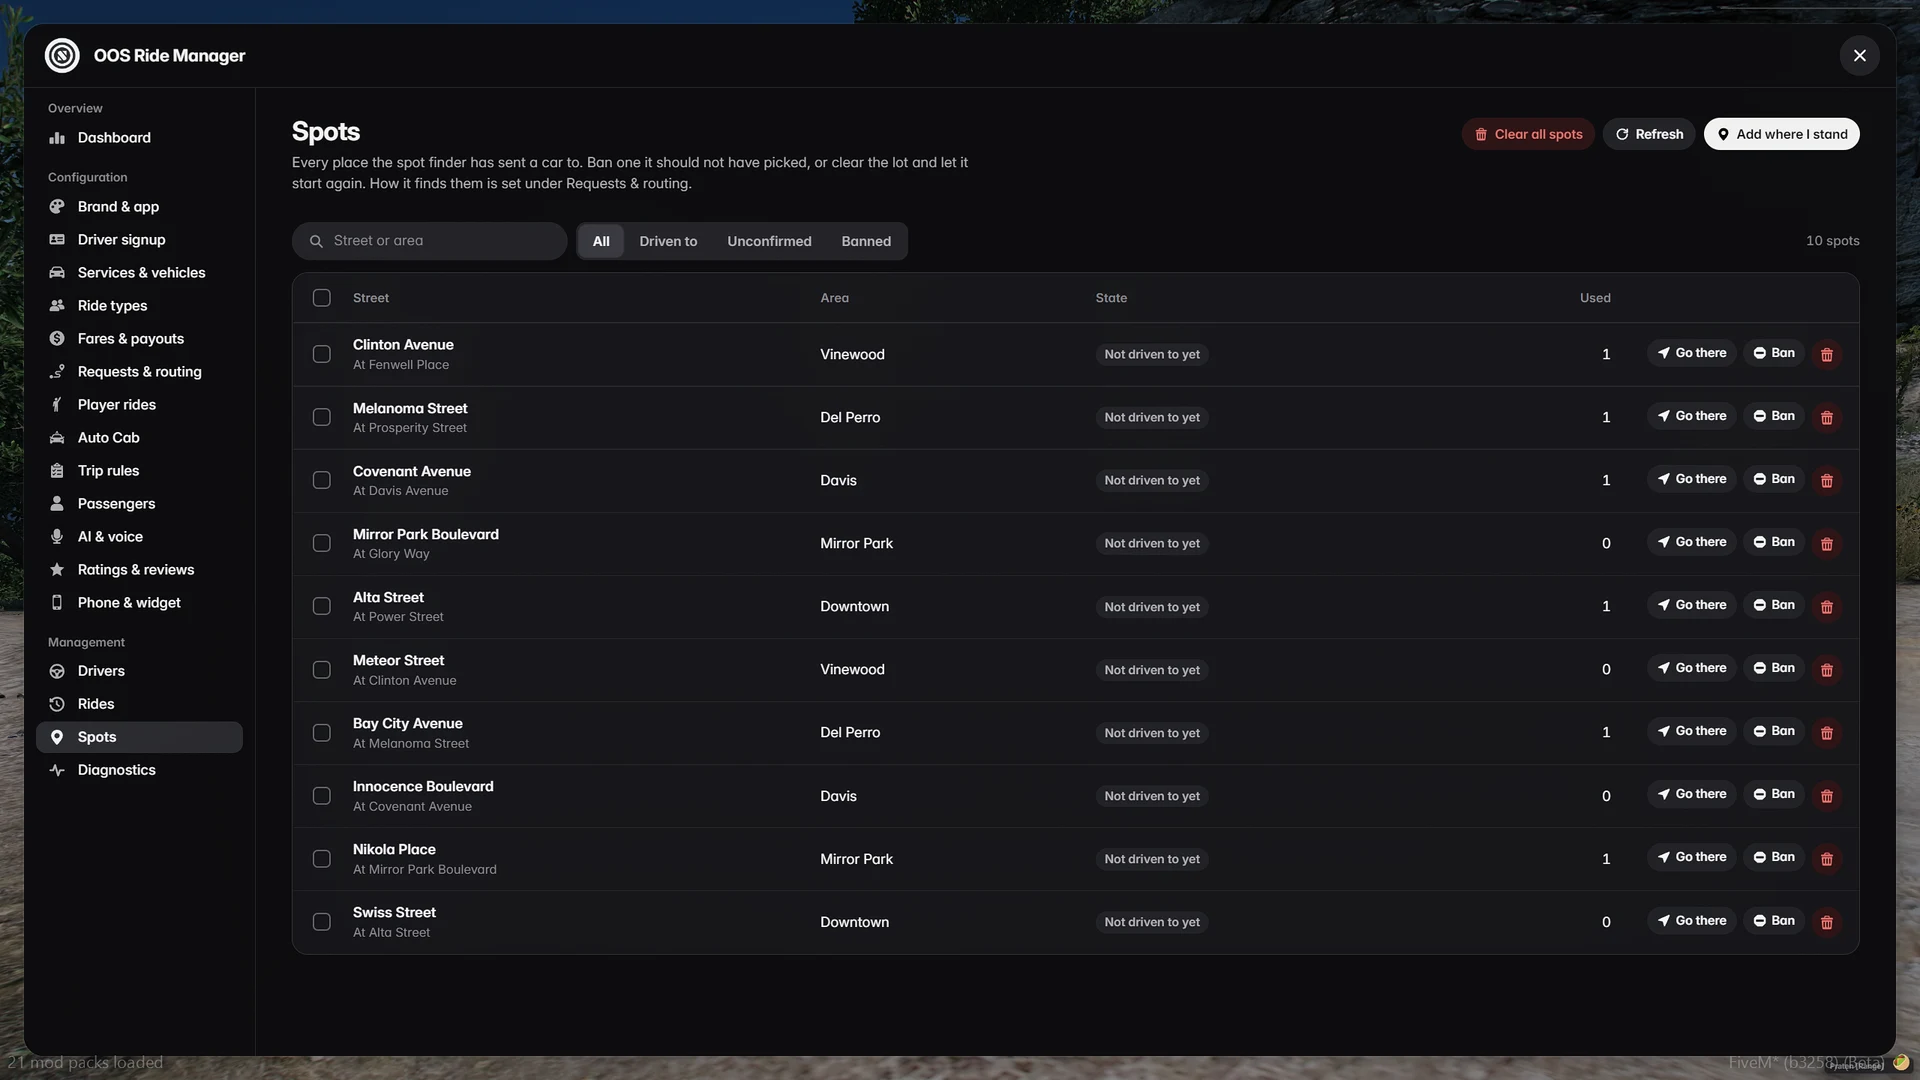Screen dimensions: 1920x1080
Task: Check the Mirror Park Boulevard row checkbox
Action: click(x=321, y=543)
